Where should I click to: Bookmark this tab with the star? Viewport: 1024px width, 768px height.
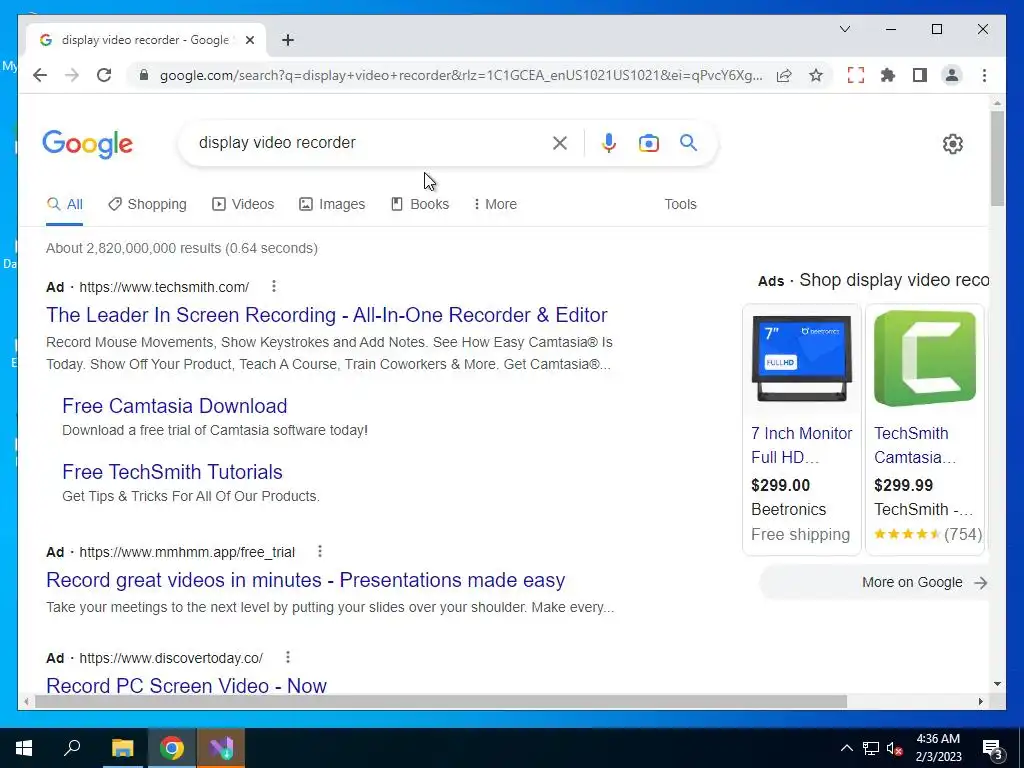click(x=816, y=75)
